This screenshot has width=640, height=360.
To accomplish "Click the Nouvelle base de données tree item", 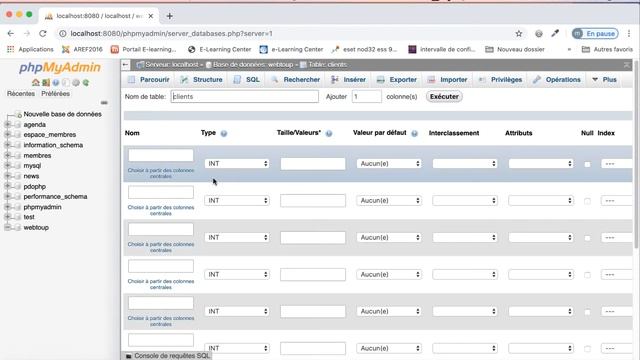I will 62,114.
